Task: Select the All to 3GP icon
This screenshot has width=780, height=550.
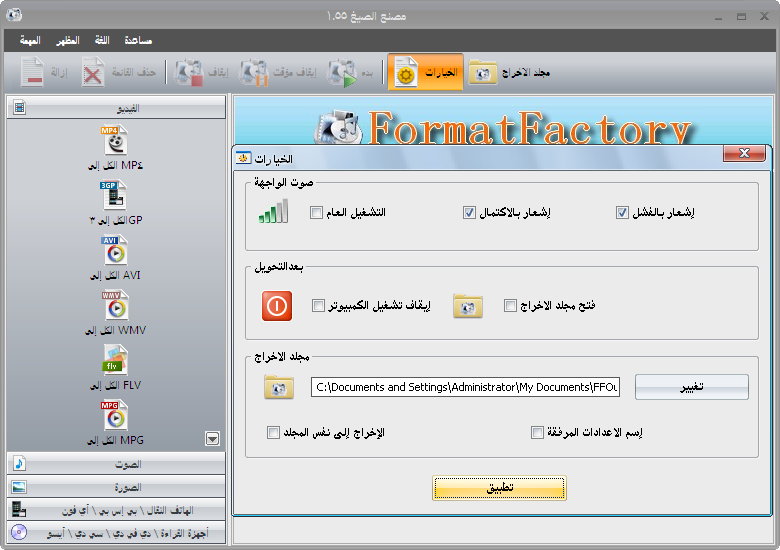Action: click(113, 195)
